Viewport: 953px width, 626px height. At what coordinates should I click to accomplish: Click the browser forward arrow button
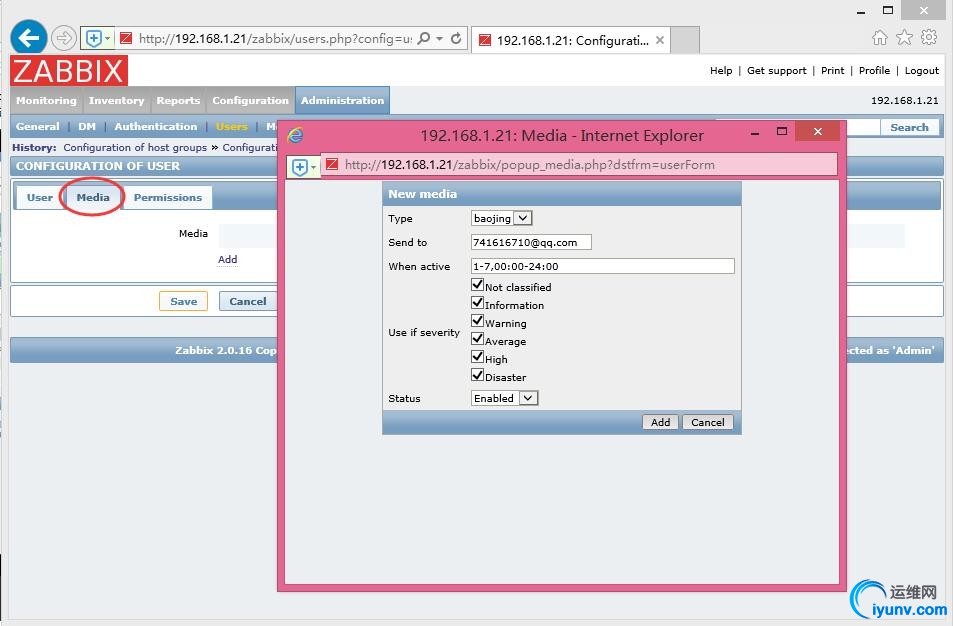point(63,38)
